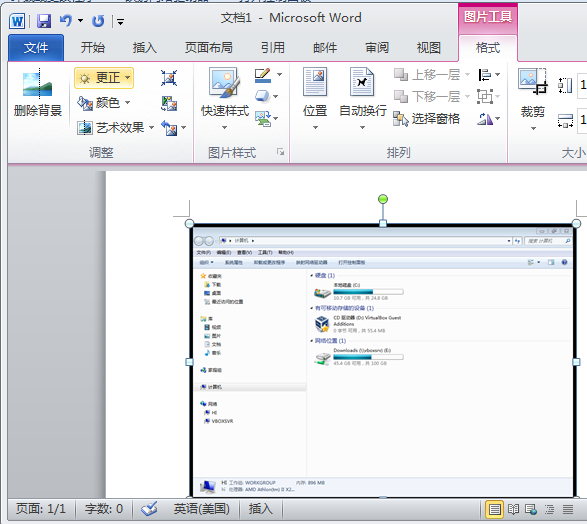Click the 裁剪 crop icon
The height and width of the screenshot is (524, 587).
533,82
